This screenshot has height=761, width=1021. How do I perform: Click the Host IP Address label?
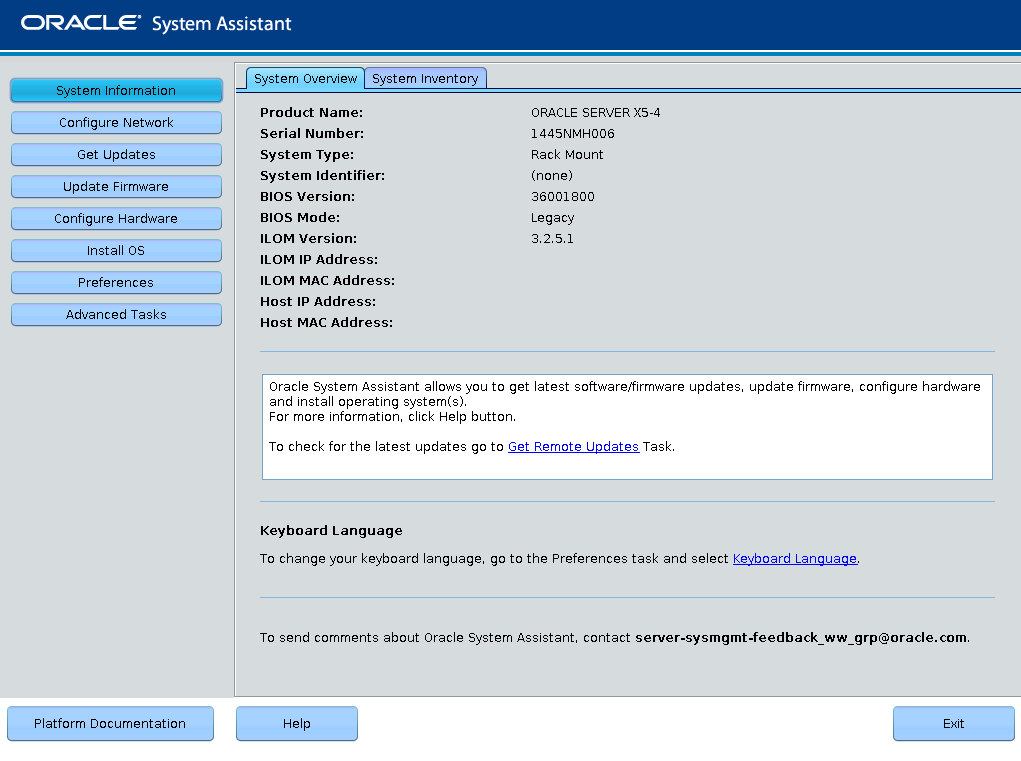point(318,301)
